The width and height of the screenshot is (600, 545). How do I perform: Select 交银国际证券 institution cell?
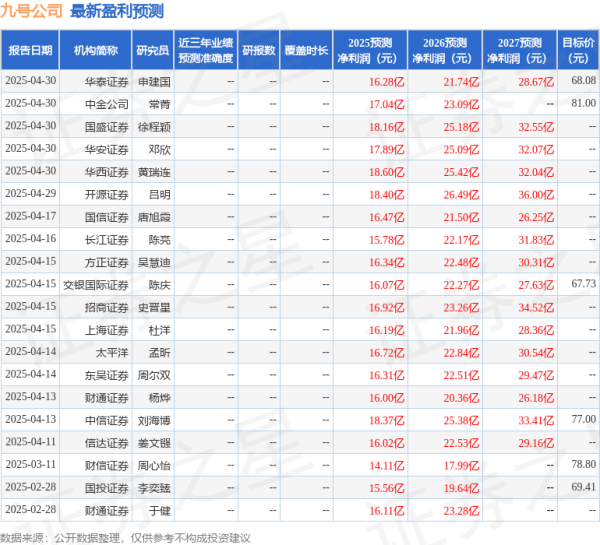click(x=96, y=285)
